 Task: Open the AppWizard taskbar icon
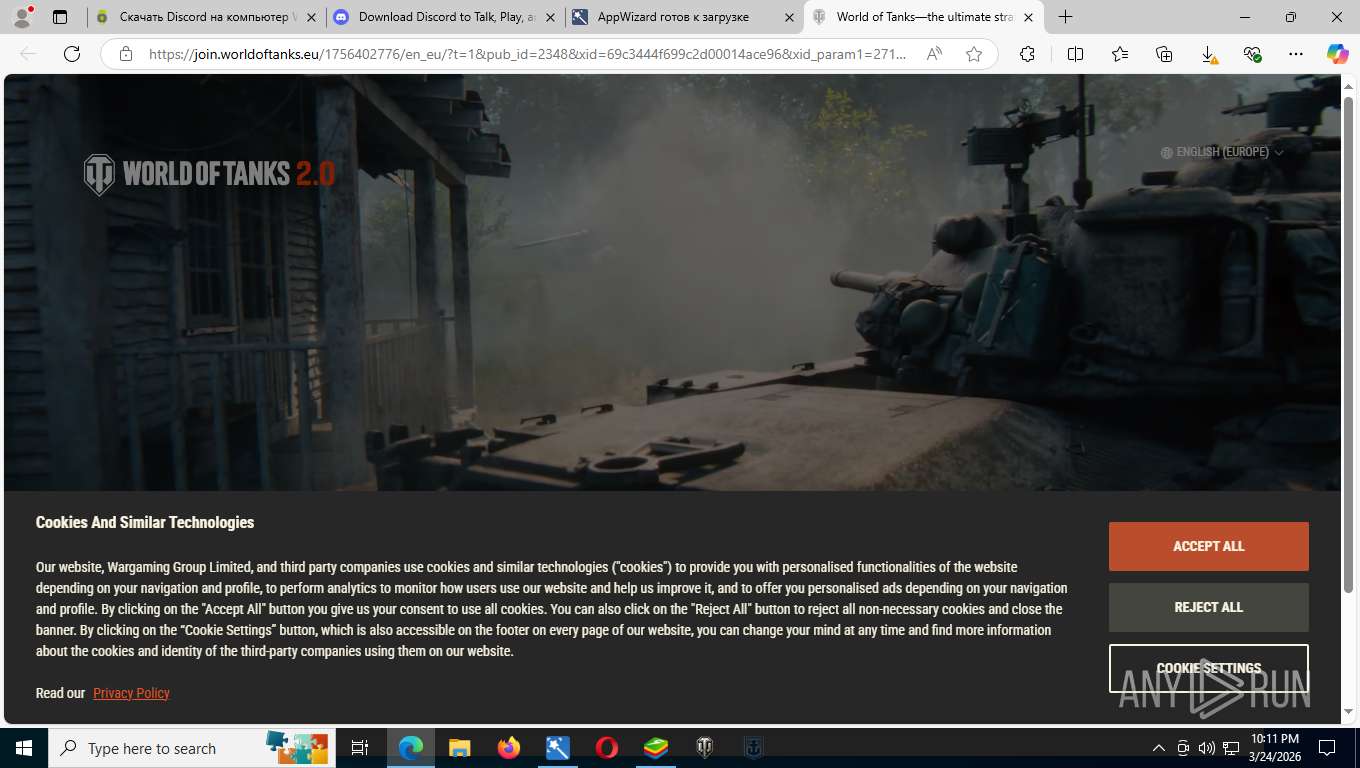point(557,748)
